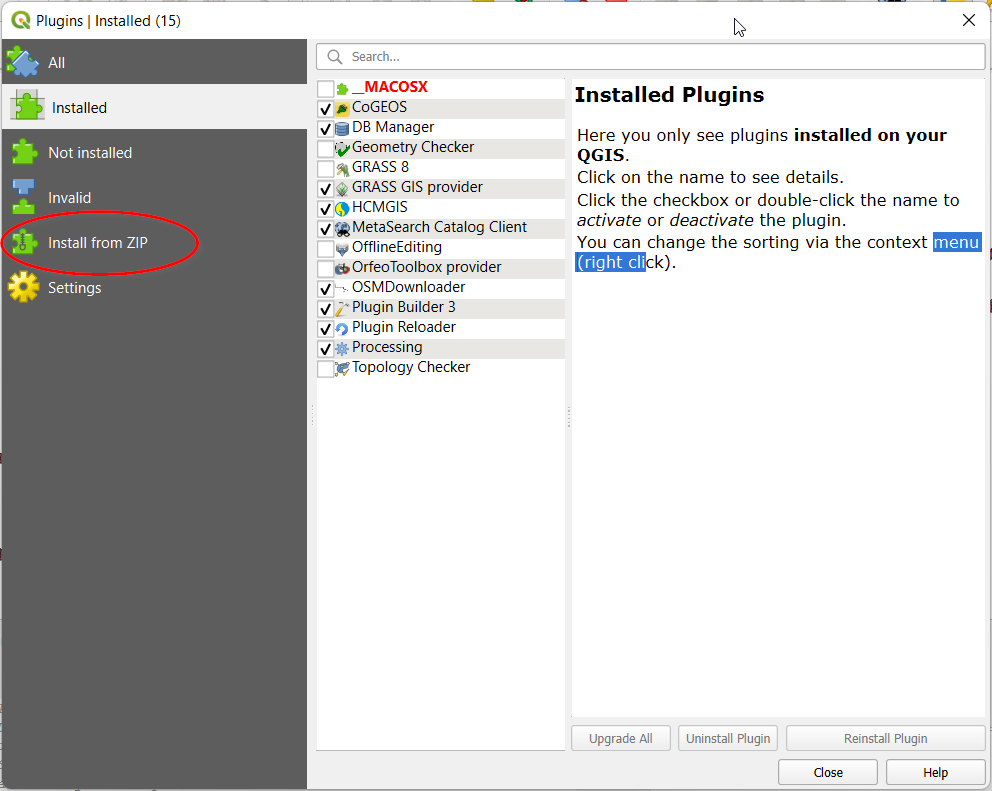This screenshot has width=992, height=791.
Task: Uncheck the MetaSearch Catalog Client checkbox
Action: coord(325,229)
